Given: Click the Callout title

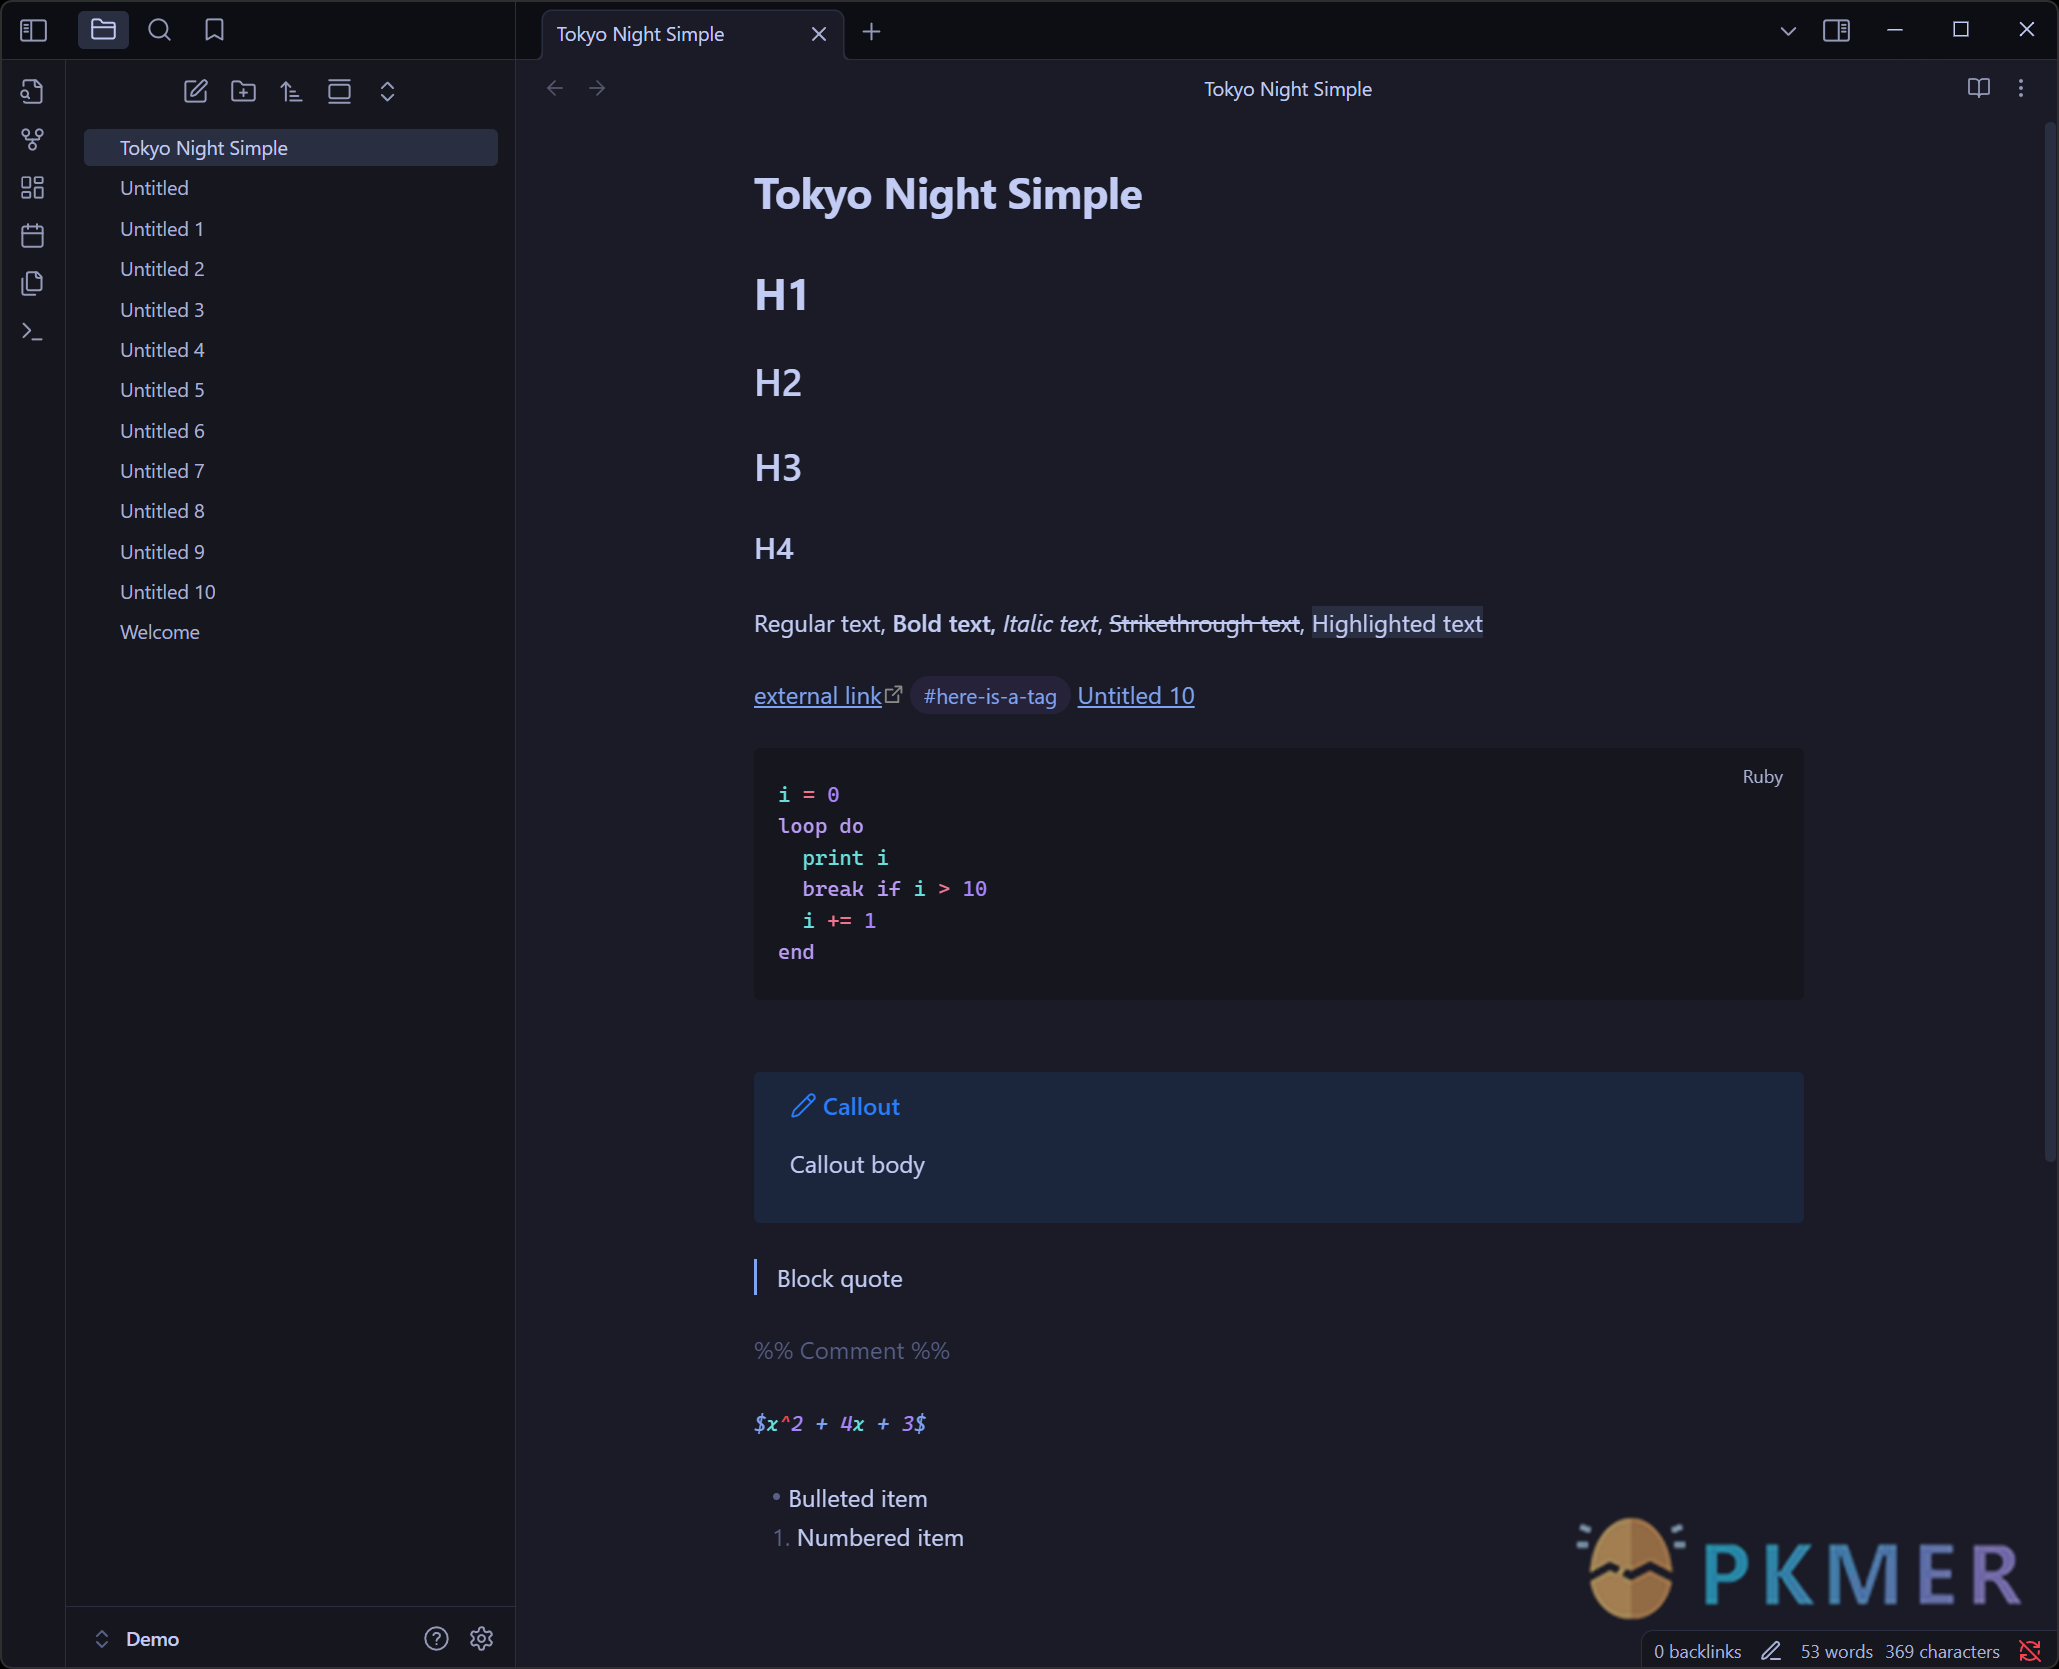Looking at the screenshot, I should pos(861,1107).
